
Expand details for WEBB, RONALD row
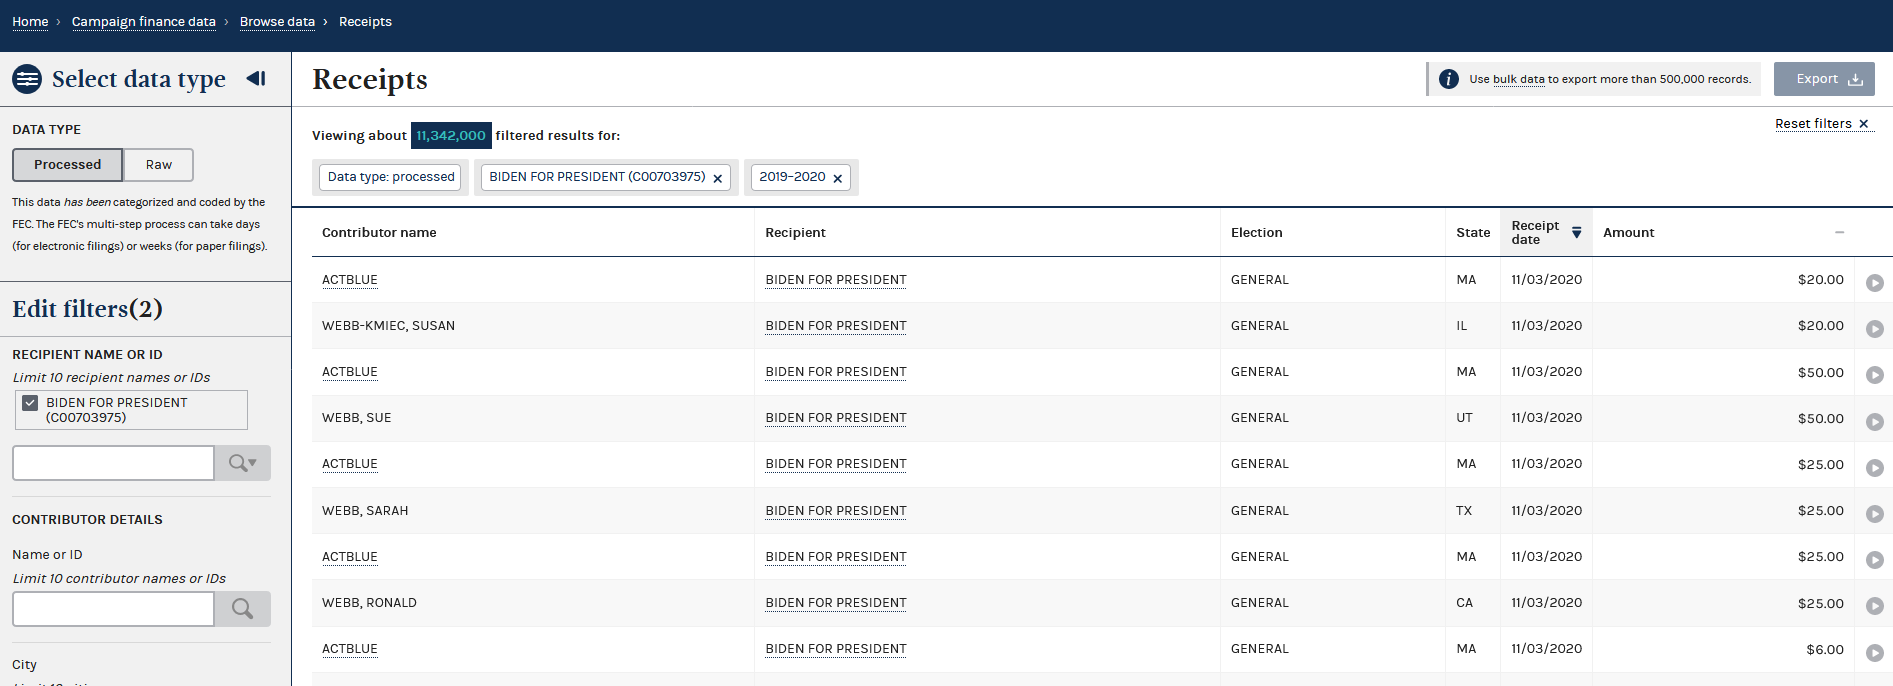click(1875, 606)
